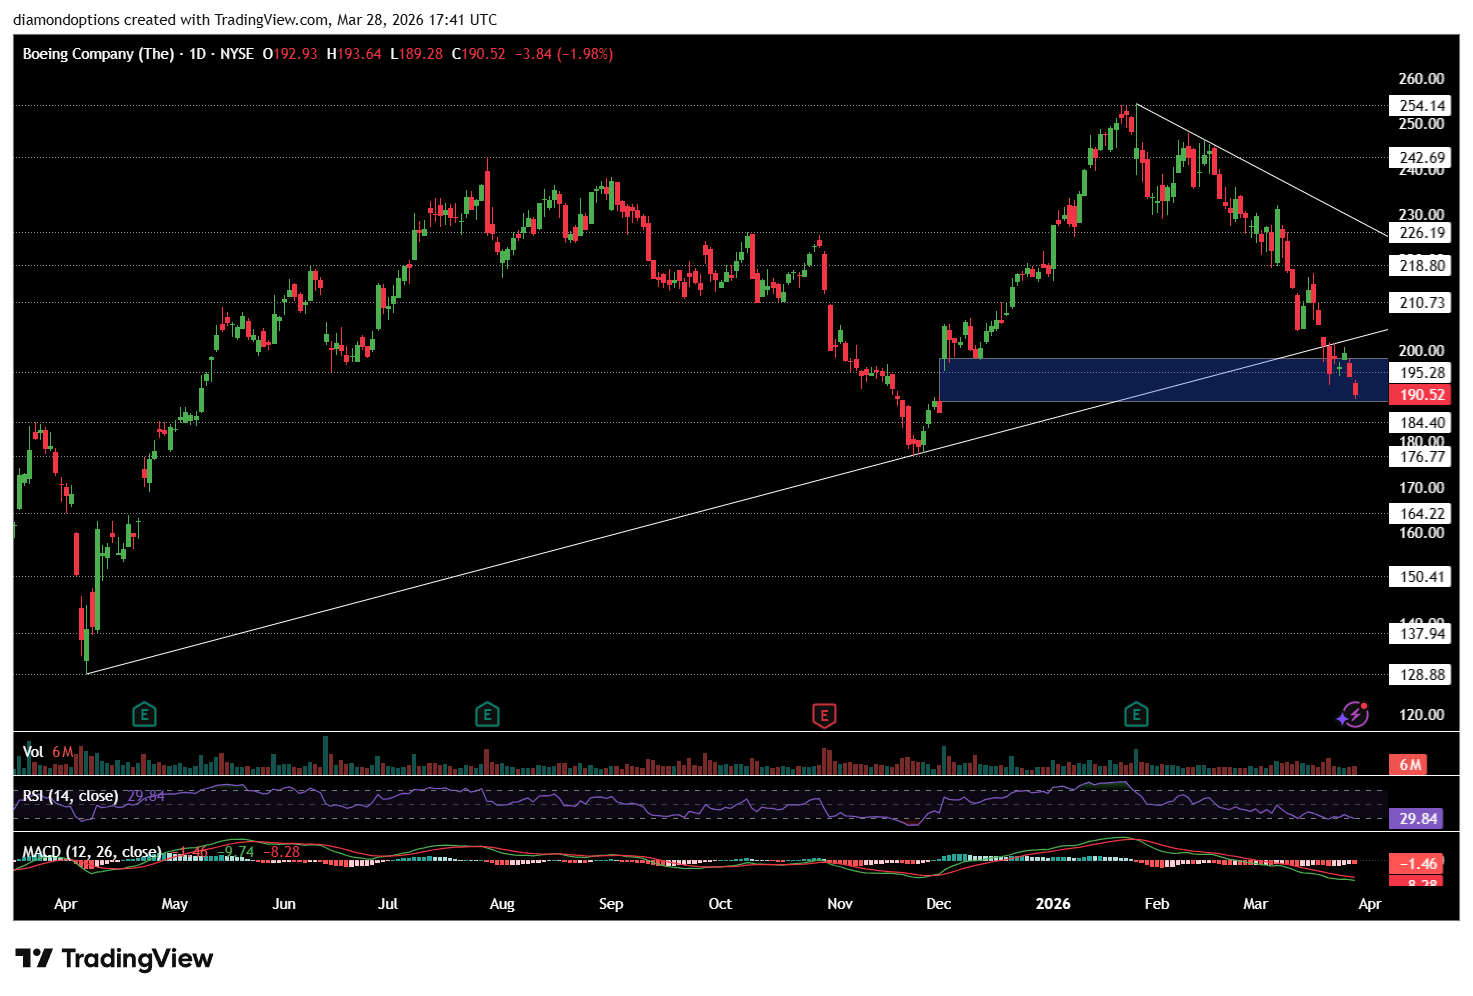Click the 164.22 price label
Image resolution: width=1473 pixels, height=996 pixels.
coord(1421,514)
